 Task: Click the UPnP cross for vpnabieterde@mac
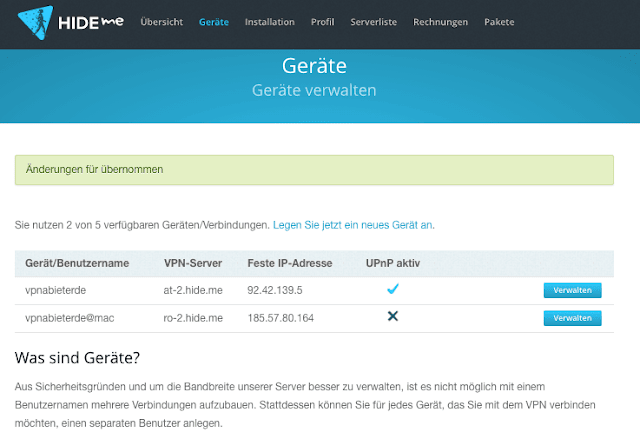(393, 316)
